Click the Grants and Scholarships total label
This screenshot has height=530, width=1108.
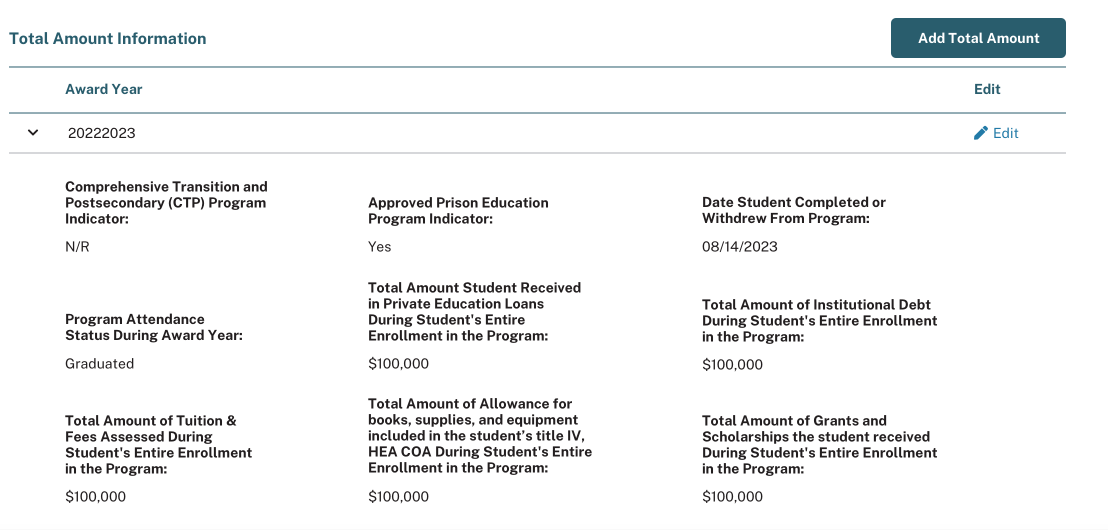(819, 444)
